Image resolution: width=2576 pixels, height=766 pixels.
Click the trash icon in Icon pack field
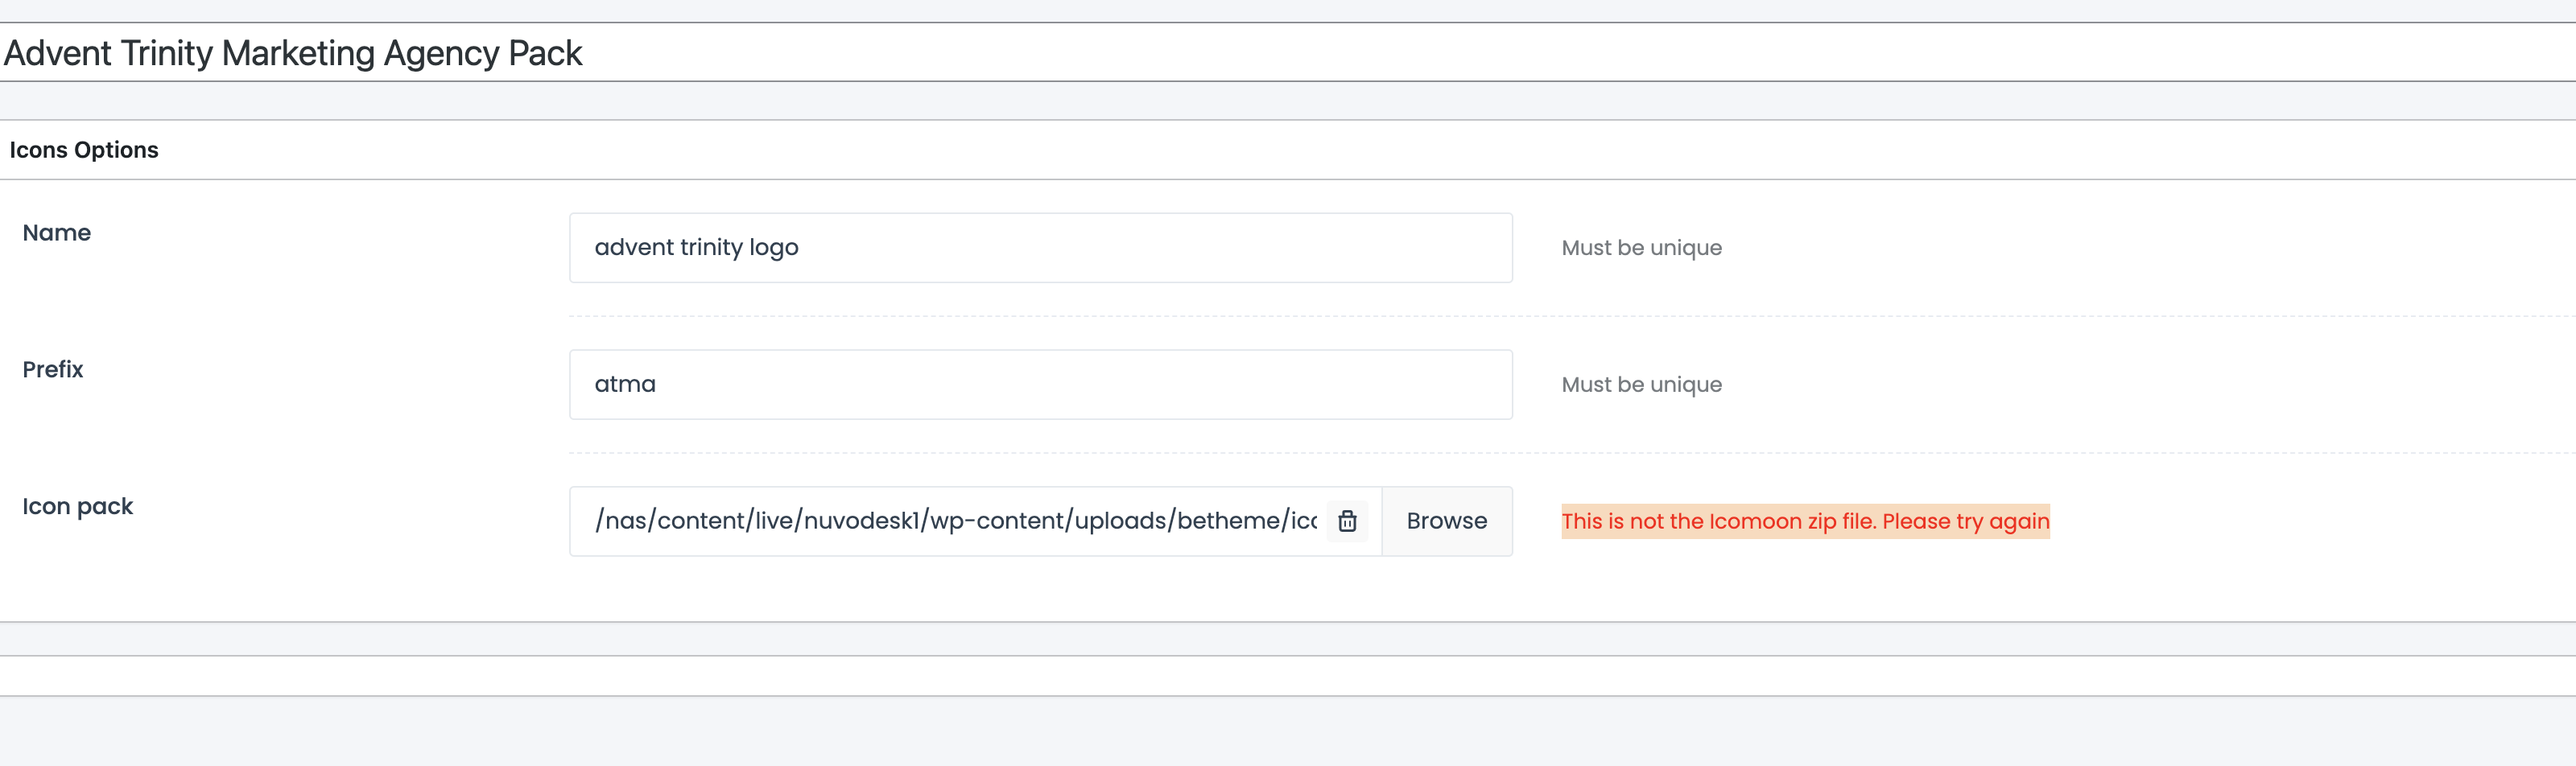[x=1347, y=521]
